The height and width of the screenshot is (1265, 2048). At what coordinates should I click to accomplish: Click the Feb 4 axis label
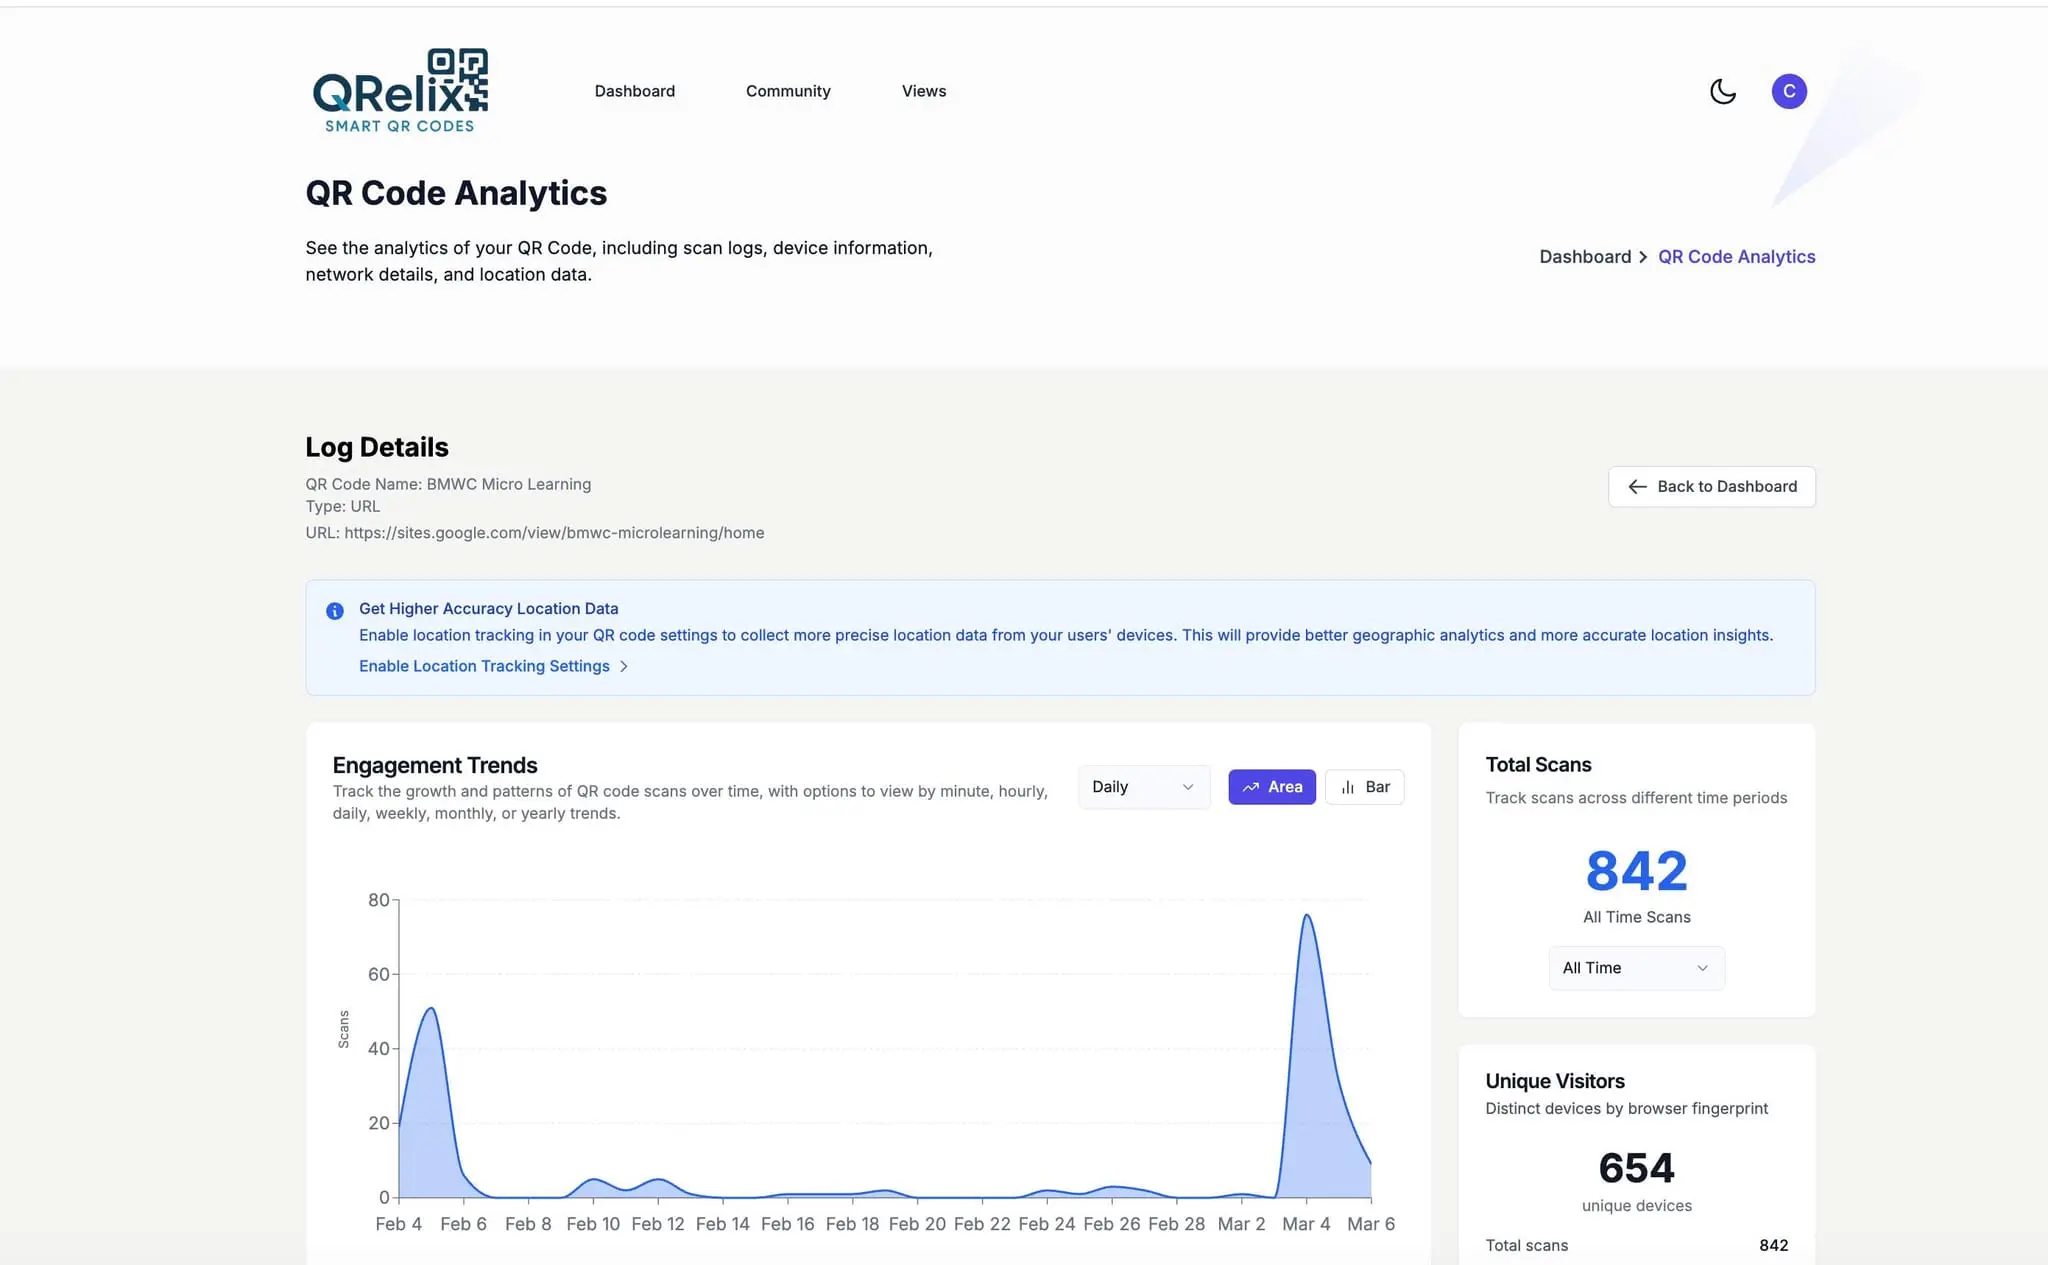398,1224
